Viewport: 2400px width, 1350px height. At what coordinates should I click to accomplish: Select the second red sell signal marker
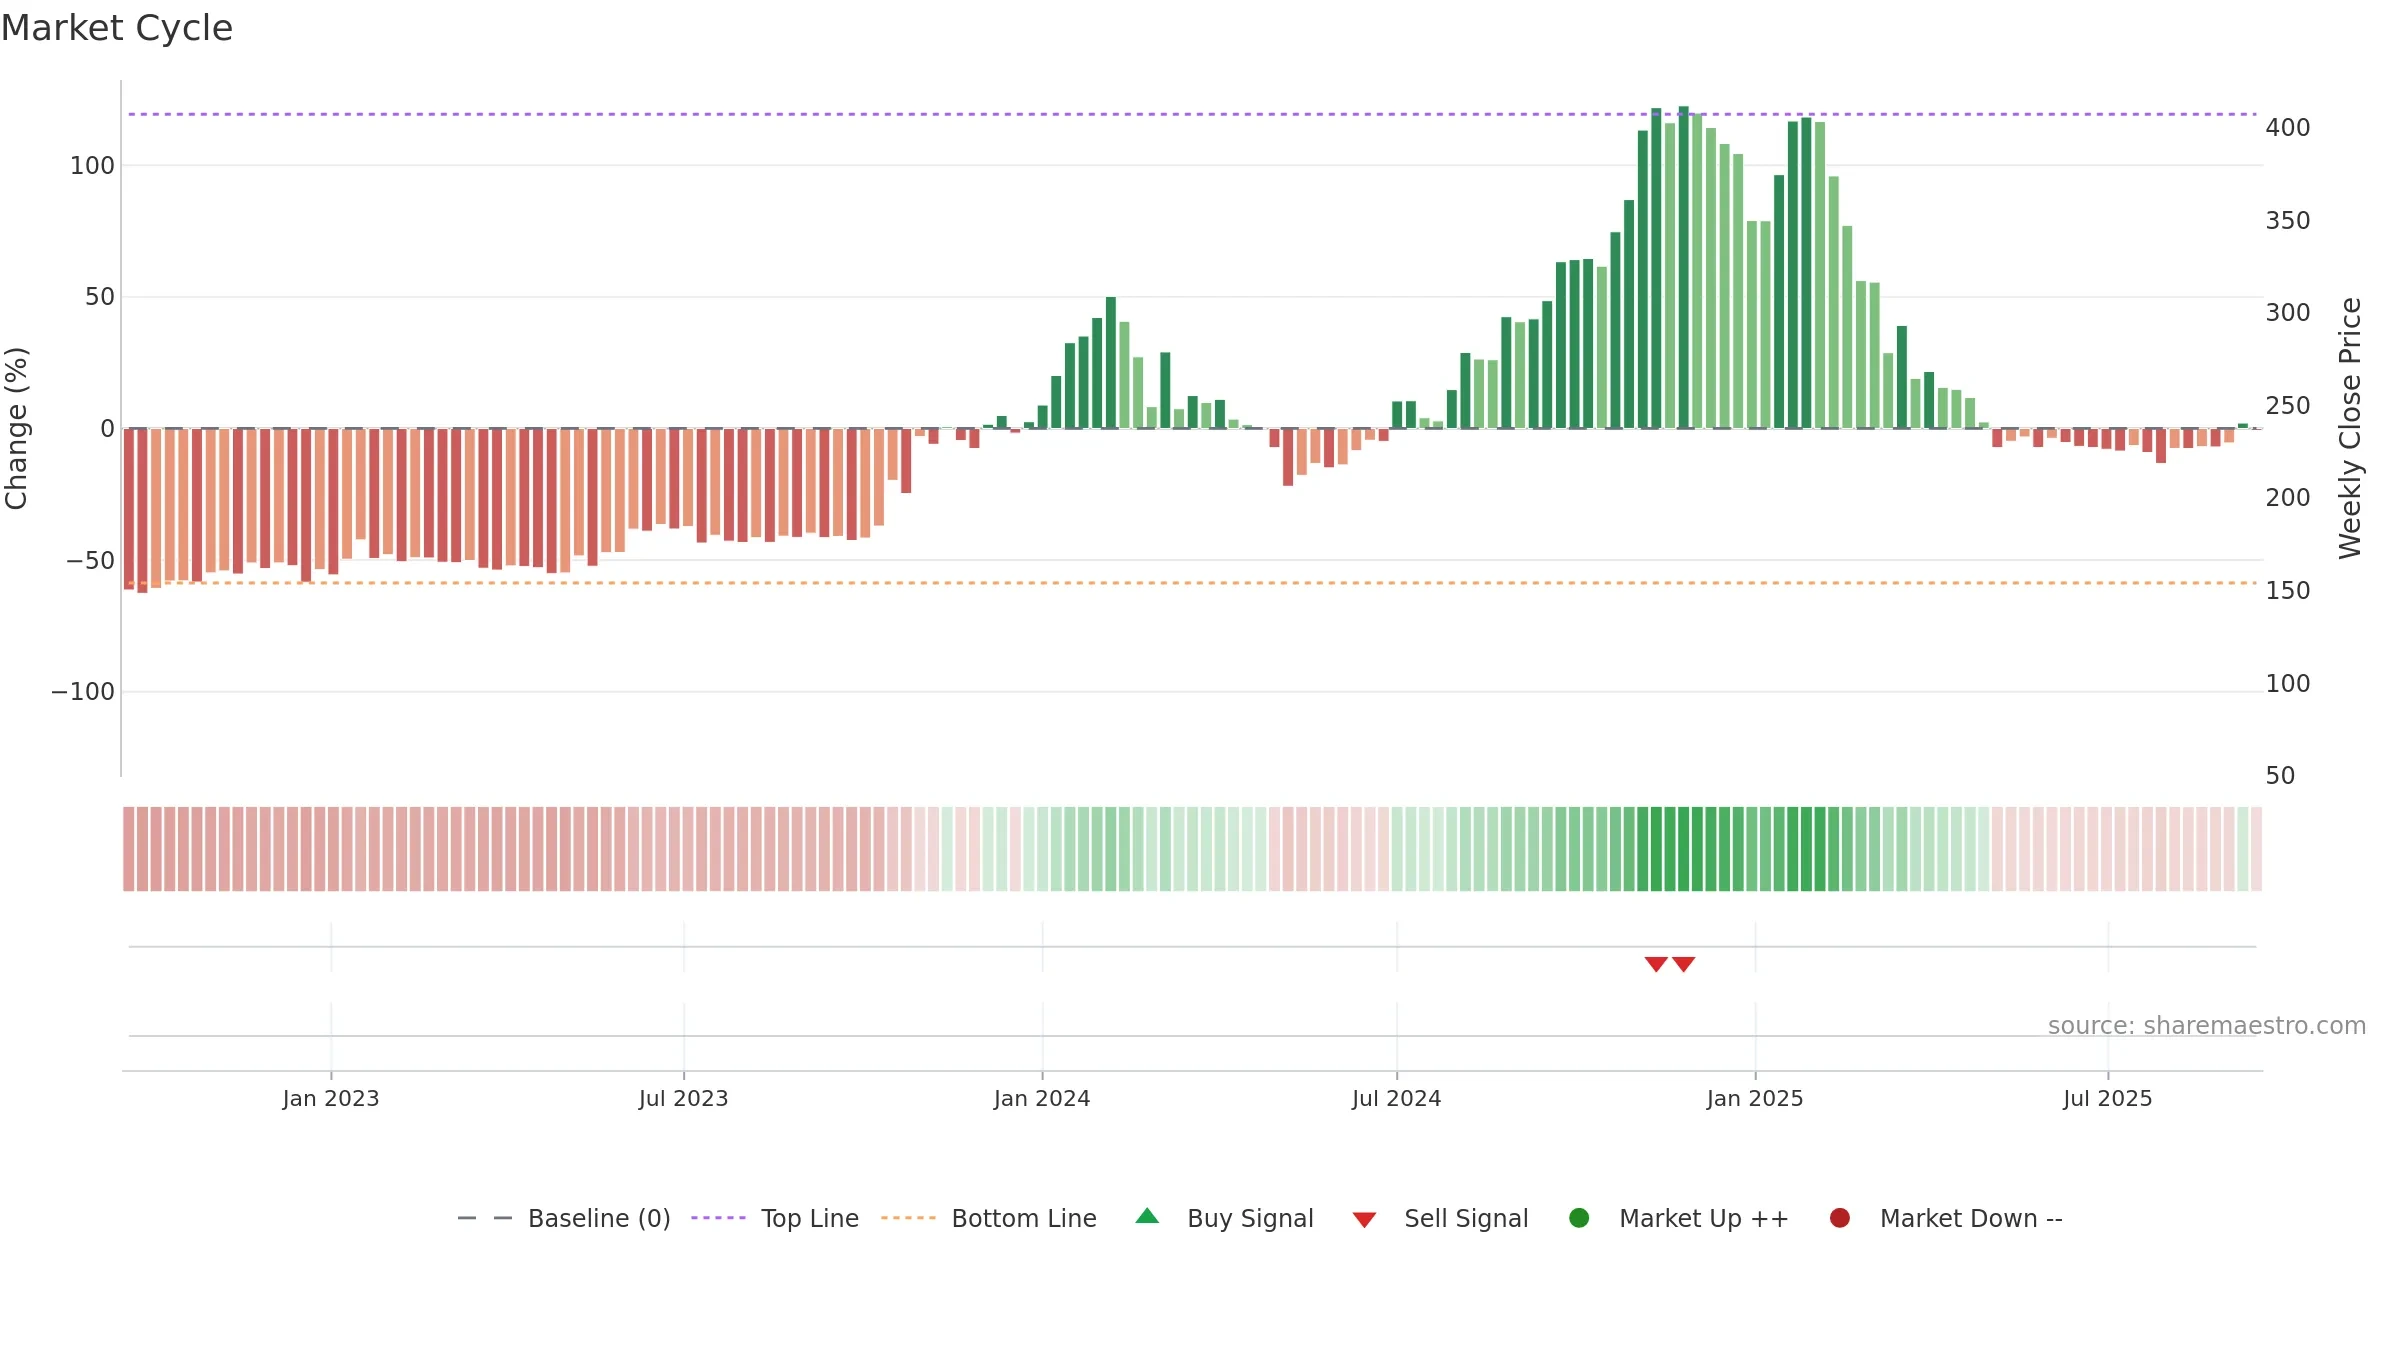(1683, 964)
